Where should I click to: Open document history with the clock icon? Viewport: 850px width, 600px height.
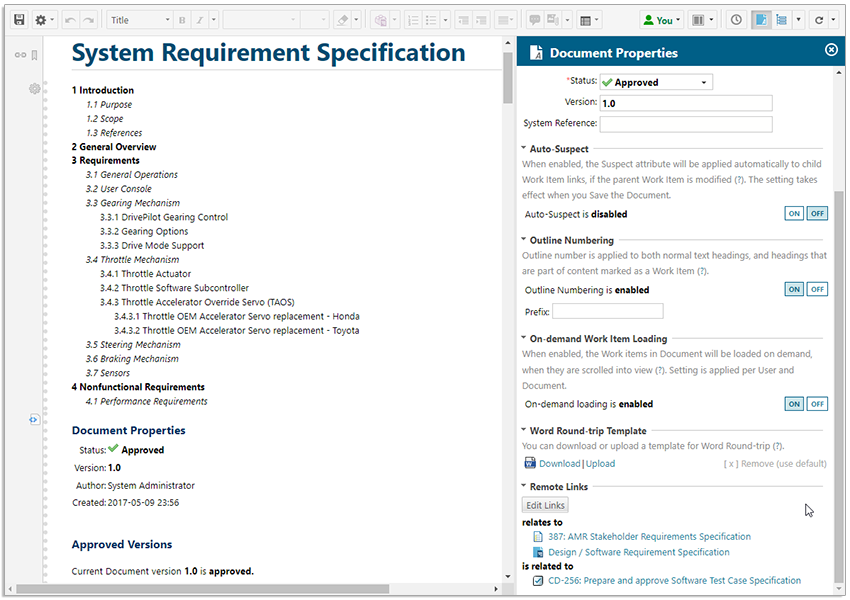[736, 20]
